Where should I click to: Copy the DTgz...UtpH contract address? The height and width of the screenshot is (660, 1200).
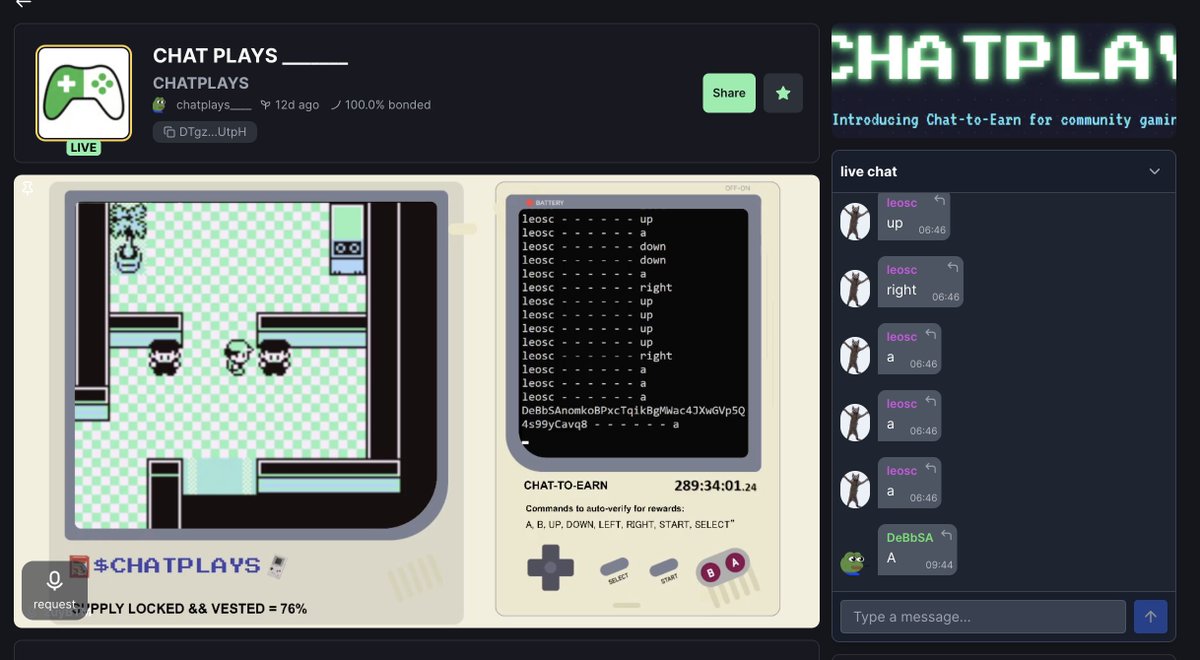(205, 132)
